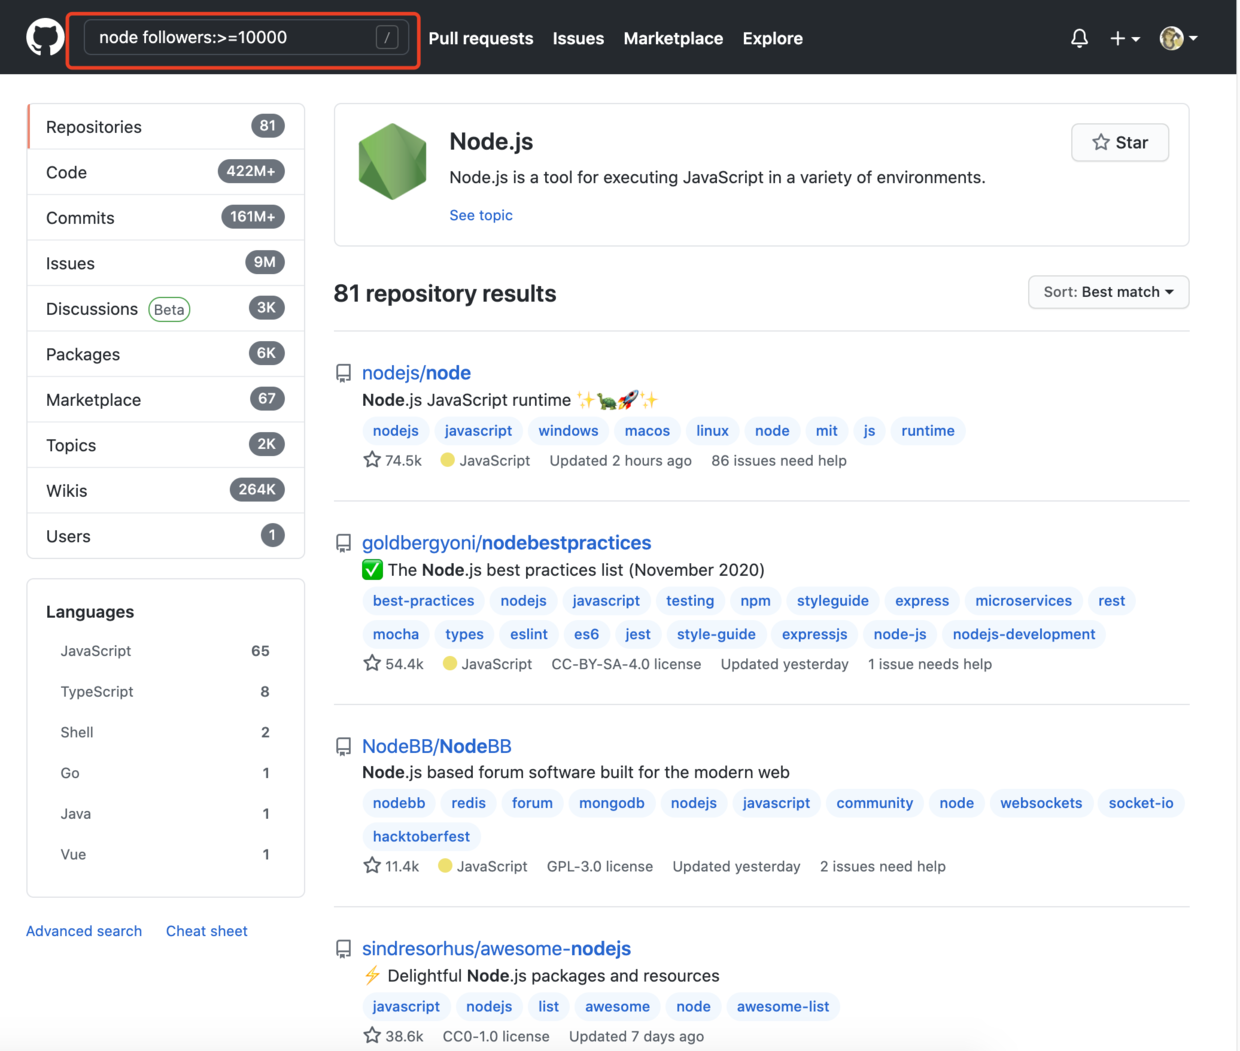
Task: Select the Issues filter showing 9M results
Action: 70,263
